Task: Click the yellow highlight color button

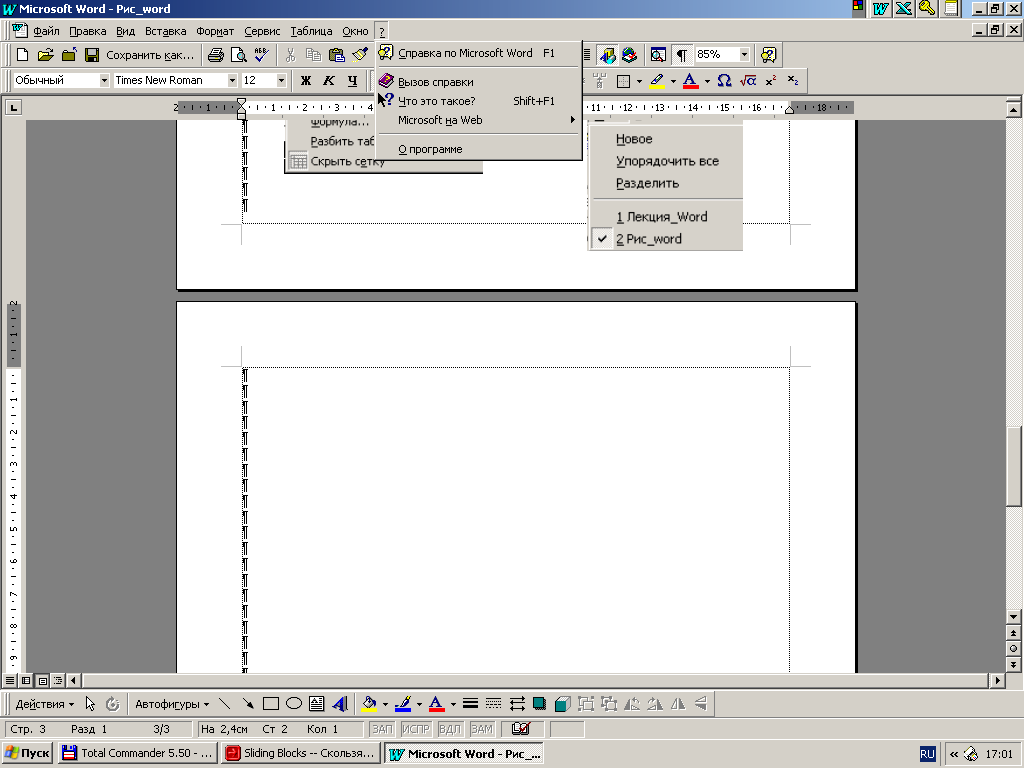Action: (658, 81)
